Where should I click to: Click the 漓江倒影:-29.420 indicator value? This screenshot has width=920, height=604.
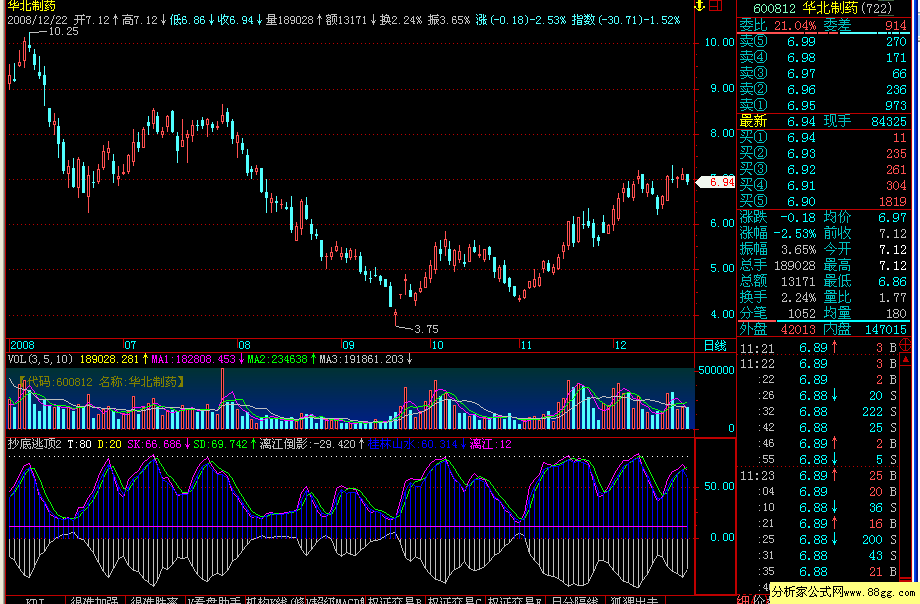coord(308,444)
